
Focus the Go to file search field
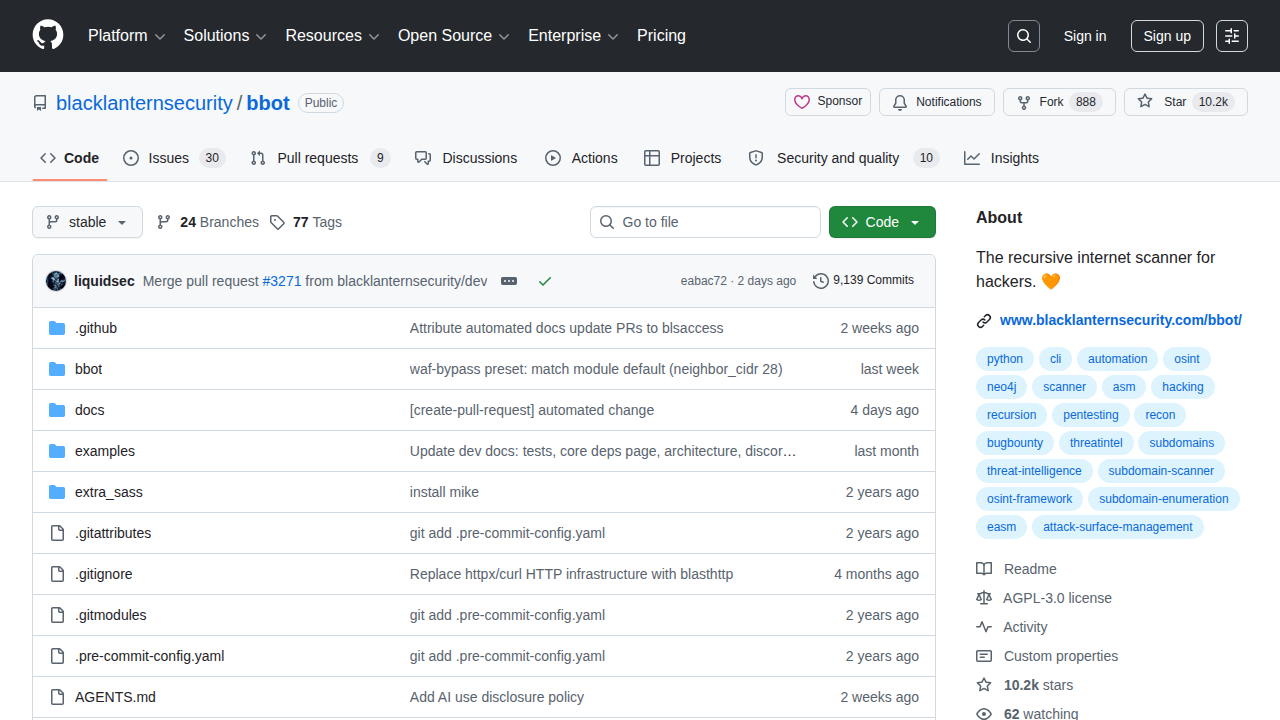click(705, 222)
